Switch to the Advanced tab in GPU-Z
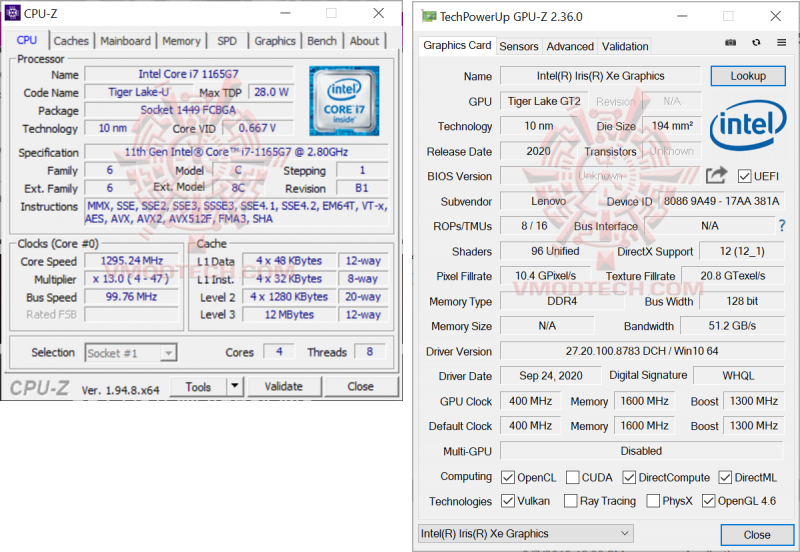The image size is (800, 552). click(x=570, y=46)
